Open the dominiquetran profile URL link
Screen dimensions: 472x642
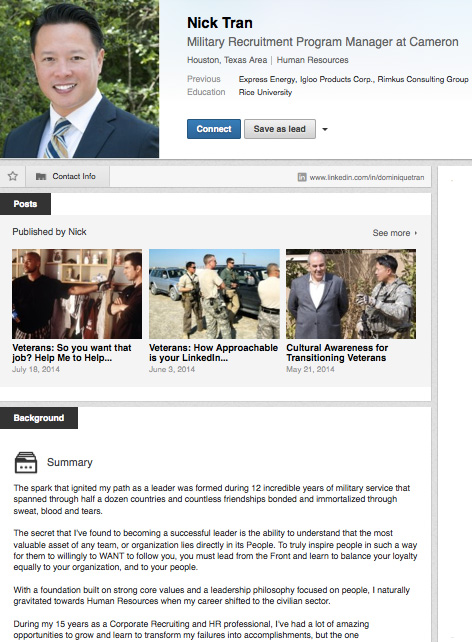click(367, 177)
